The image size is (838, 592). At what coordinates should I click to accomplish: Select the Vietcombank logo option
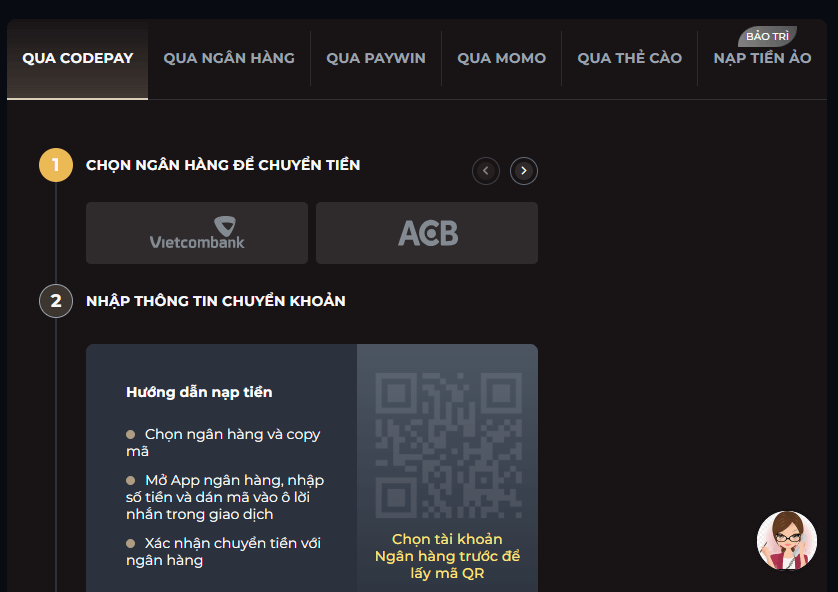click(197, 233)
